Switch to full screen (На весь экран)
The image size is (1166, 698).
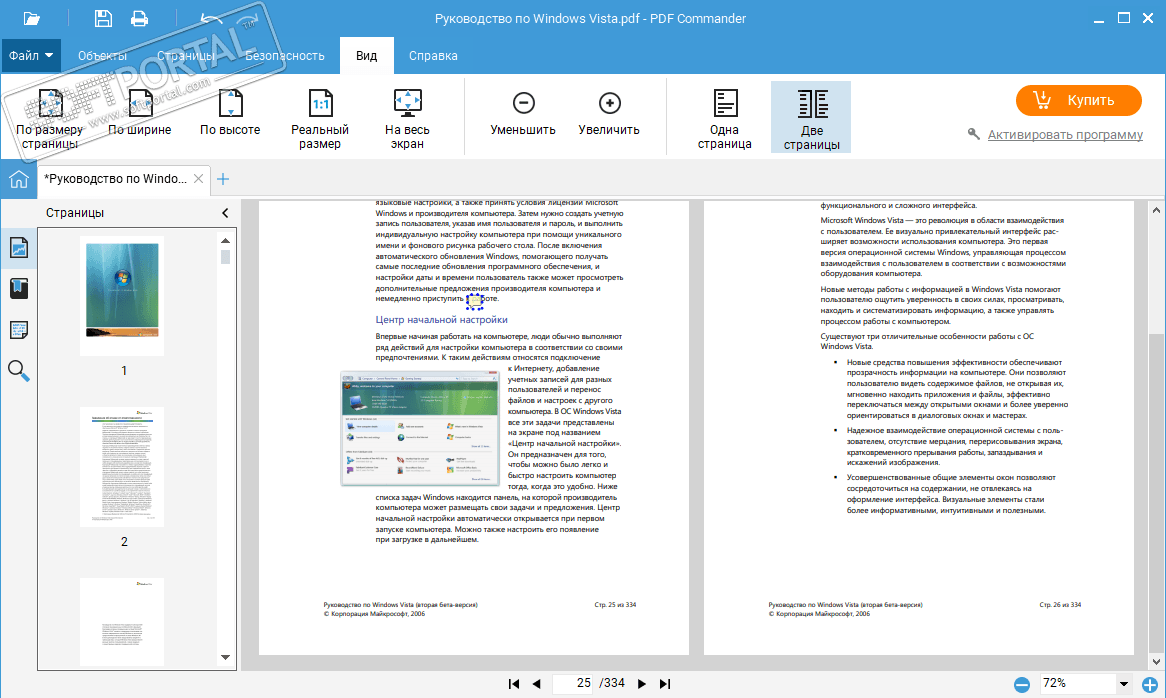coord(408,117)
